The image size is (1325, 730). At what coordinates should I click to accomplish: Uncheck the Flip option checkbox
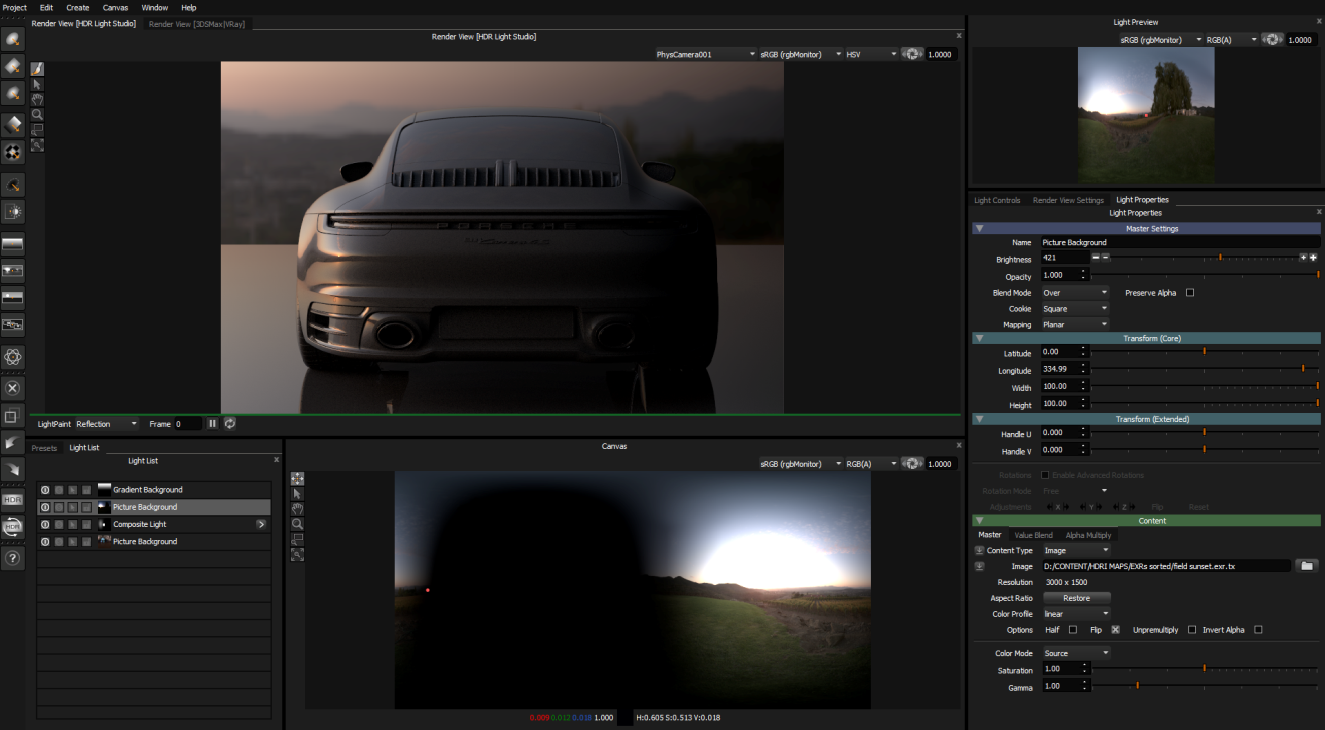pyautogui.click(x=1115, y=630)
